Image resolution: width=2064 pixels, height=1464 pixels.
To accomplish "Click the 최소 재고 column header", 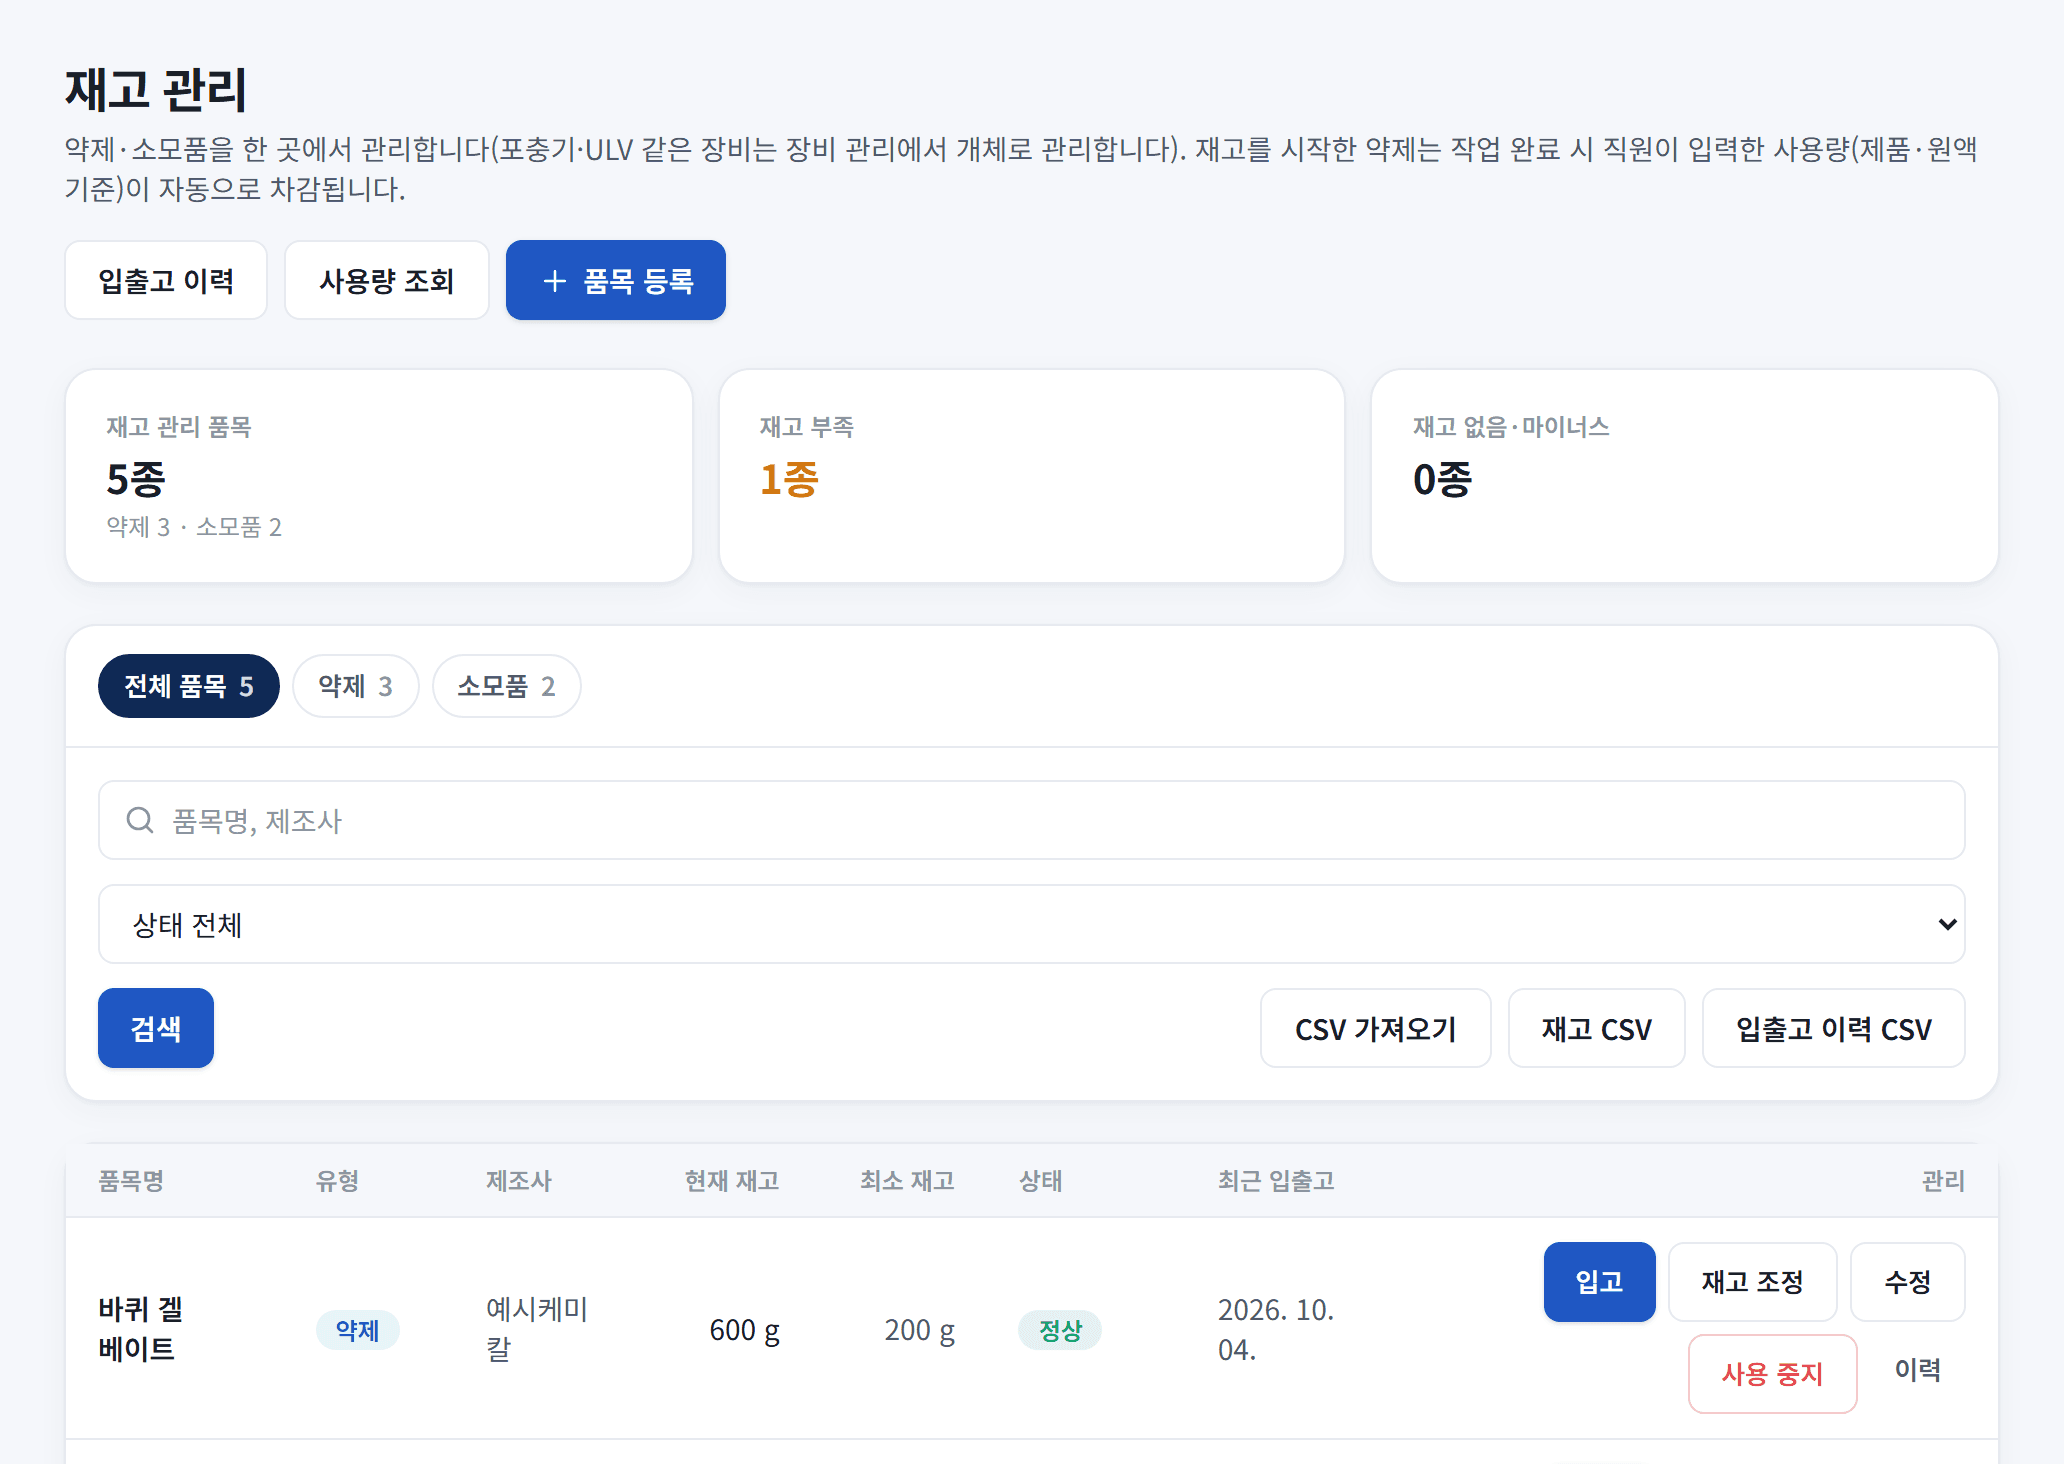I will (x=907, y=1181).
